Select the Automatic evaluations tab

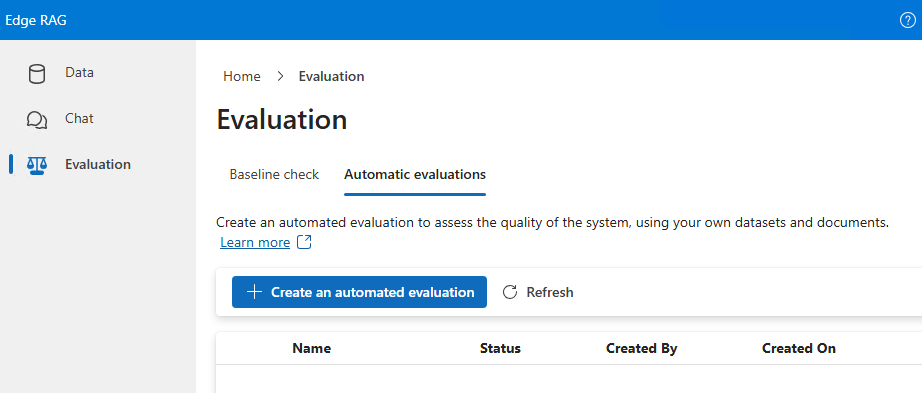(x=415, y=175)
